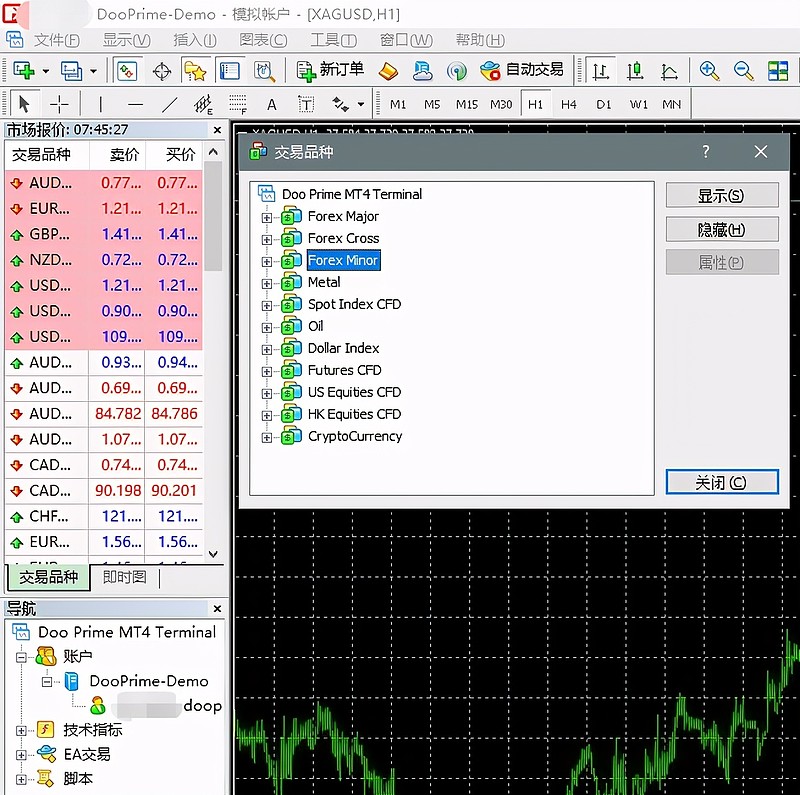Viewport: 800px width, 795px height.
Task: Select text label tool T
Action: (x=306, y=105)
